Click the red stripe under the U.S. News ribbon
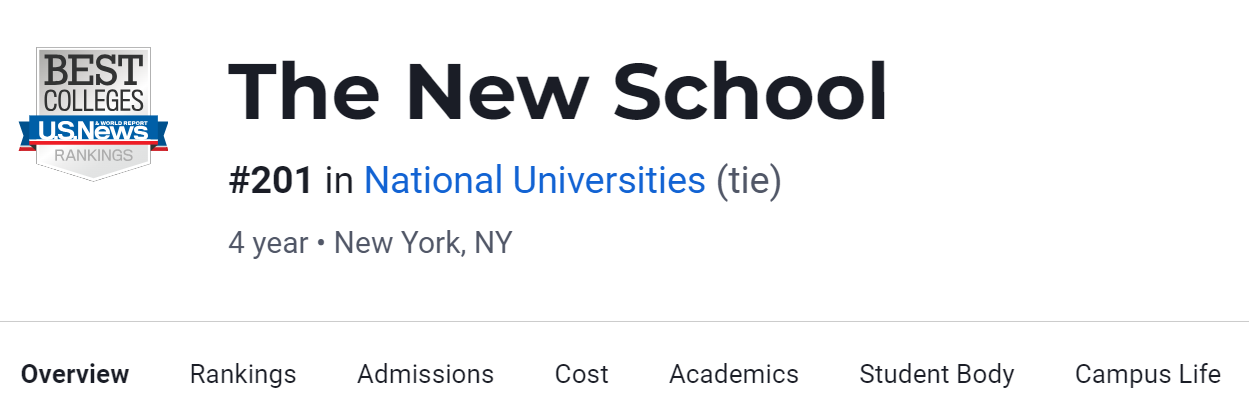This screenshot has height=412, width=1249. pos(93,144)
